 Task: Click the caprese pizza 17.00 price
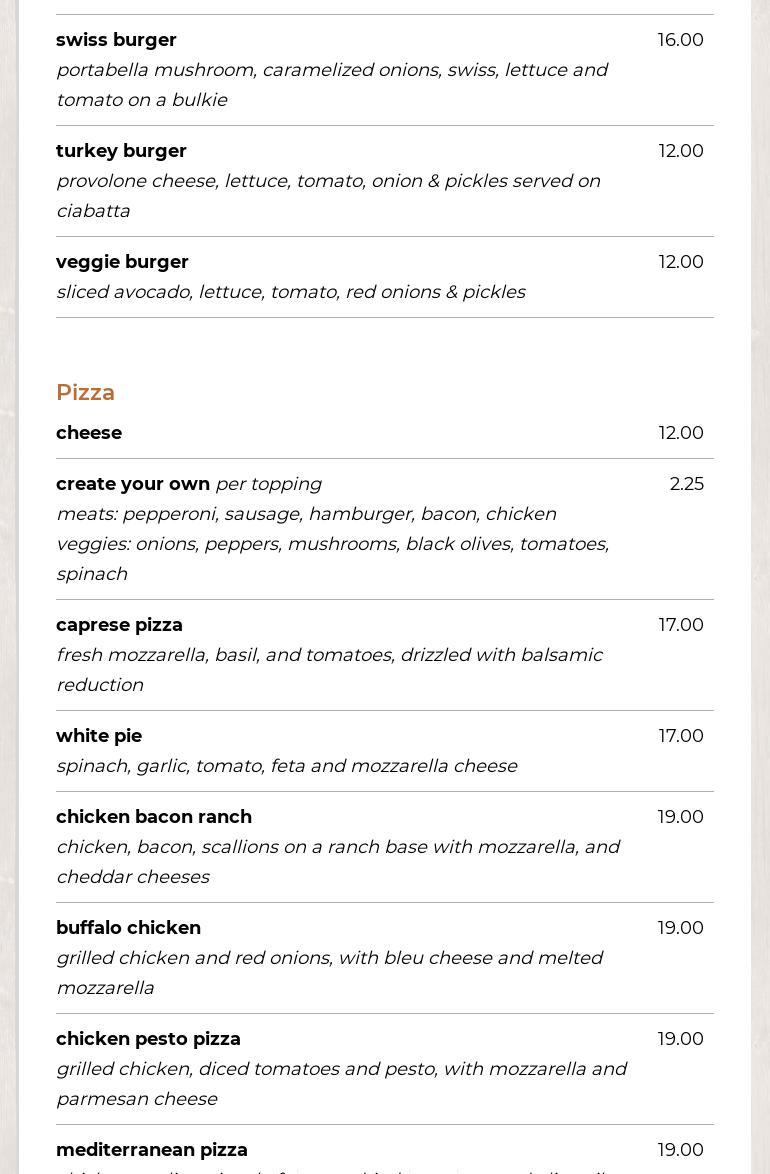680,625
